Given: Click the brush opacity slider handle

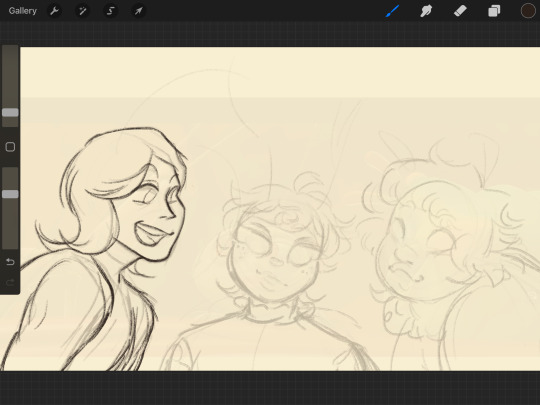Looking at the screenshot, I should tap(10, 194).
